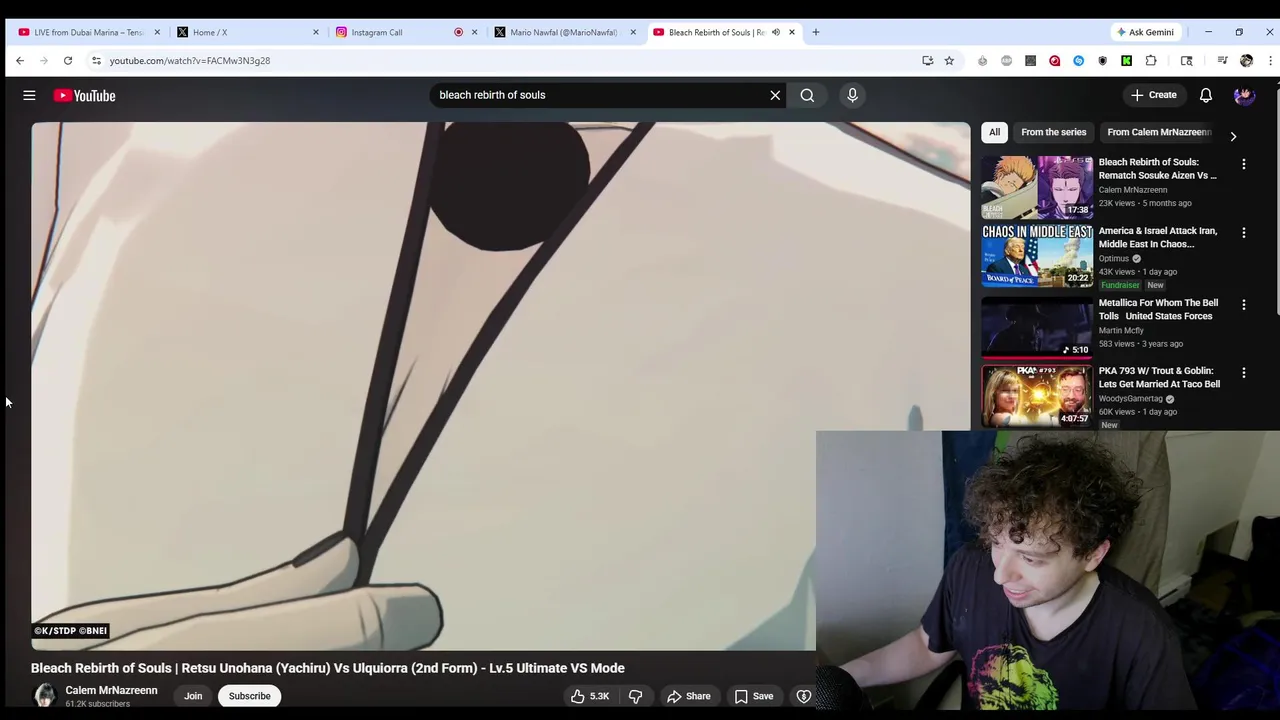1280x720 pixels.
Task: Open a new browser tab
Action: point(816,32)
